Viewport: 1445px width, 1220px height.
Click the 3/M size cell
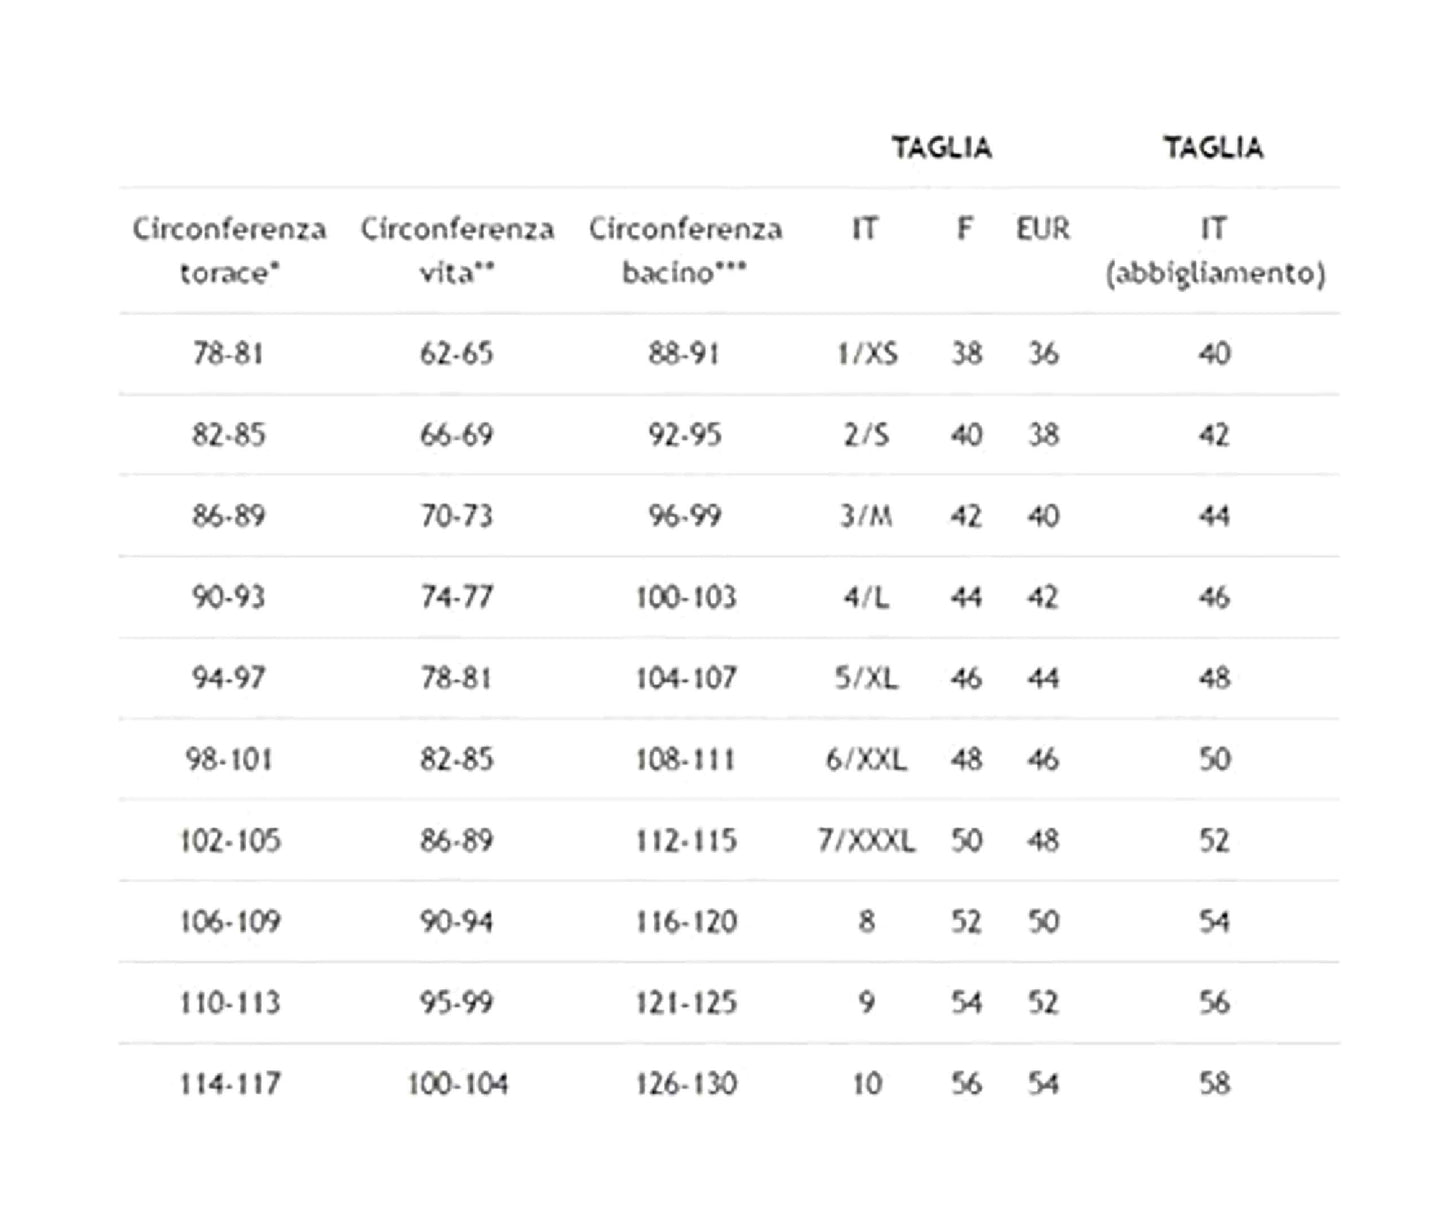[x=867, y=516]
